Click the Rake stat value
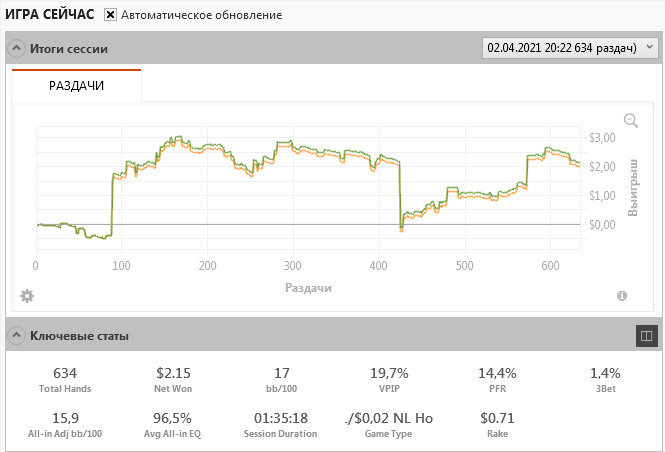This screenshot has width=665, height=452. pos(497,418)
